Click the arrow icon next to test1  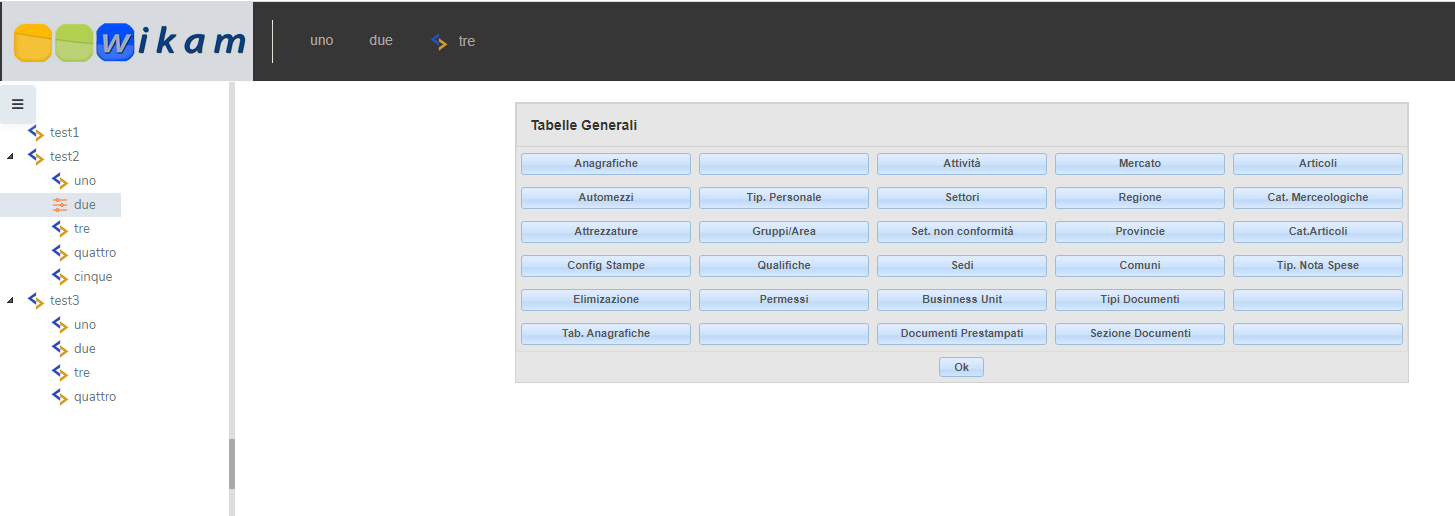tap(36, 132)
